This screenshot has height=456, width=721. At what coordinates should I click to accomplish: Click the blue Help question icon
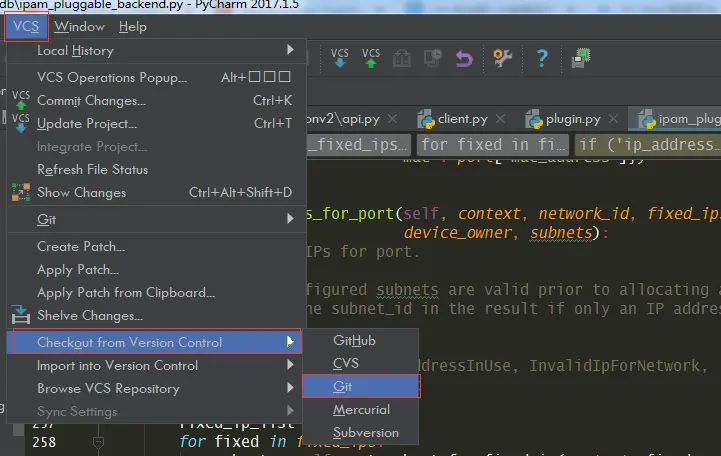(x=542, y=58)
